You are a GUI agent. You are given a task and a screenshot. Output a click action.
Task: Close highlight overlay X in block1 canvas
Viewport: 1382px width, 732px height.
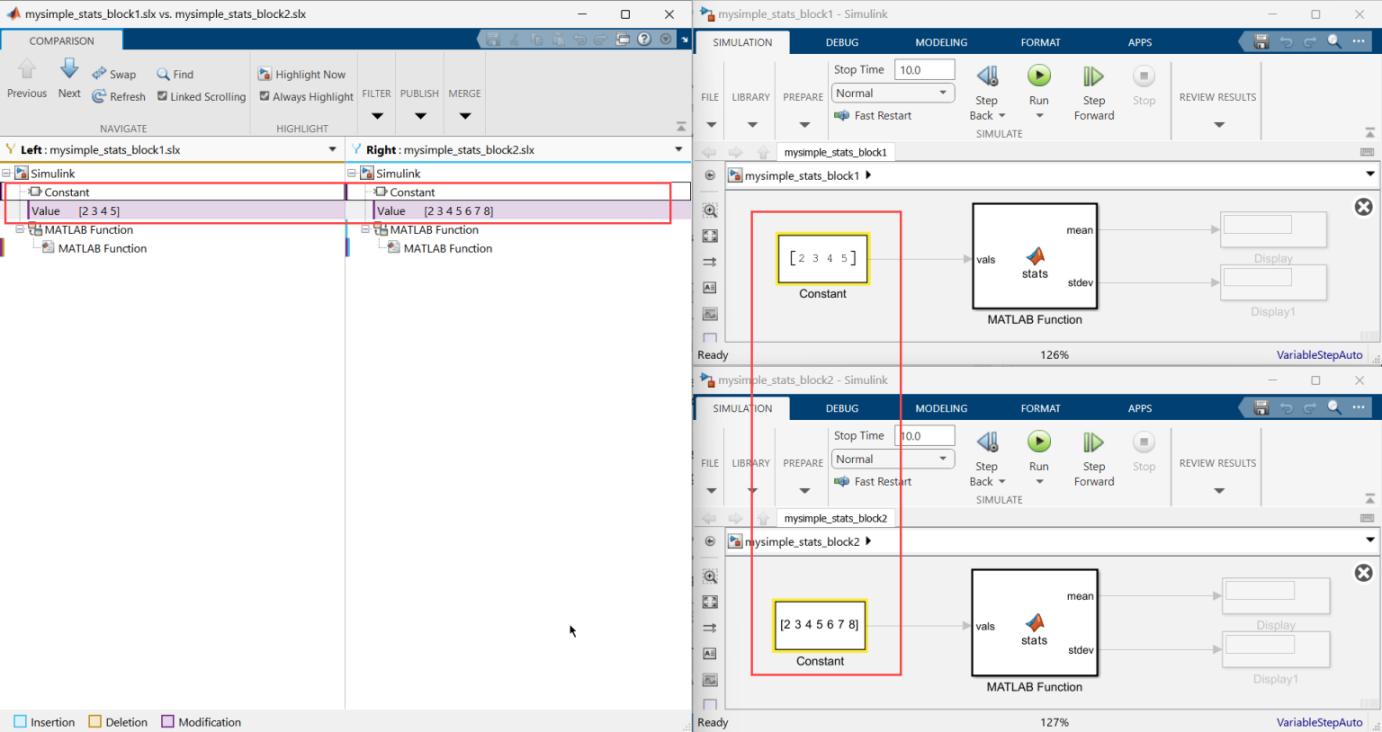[x=1363, y=207]
